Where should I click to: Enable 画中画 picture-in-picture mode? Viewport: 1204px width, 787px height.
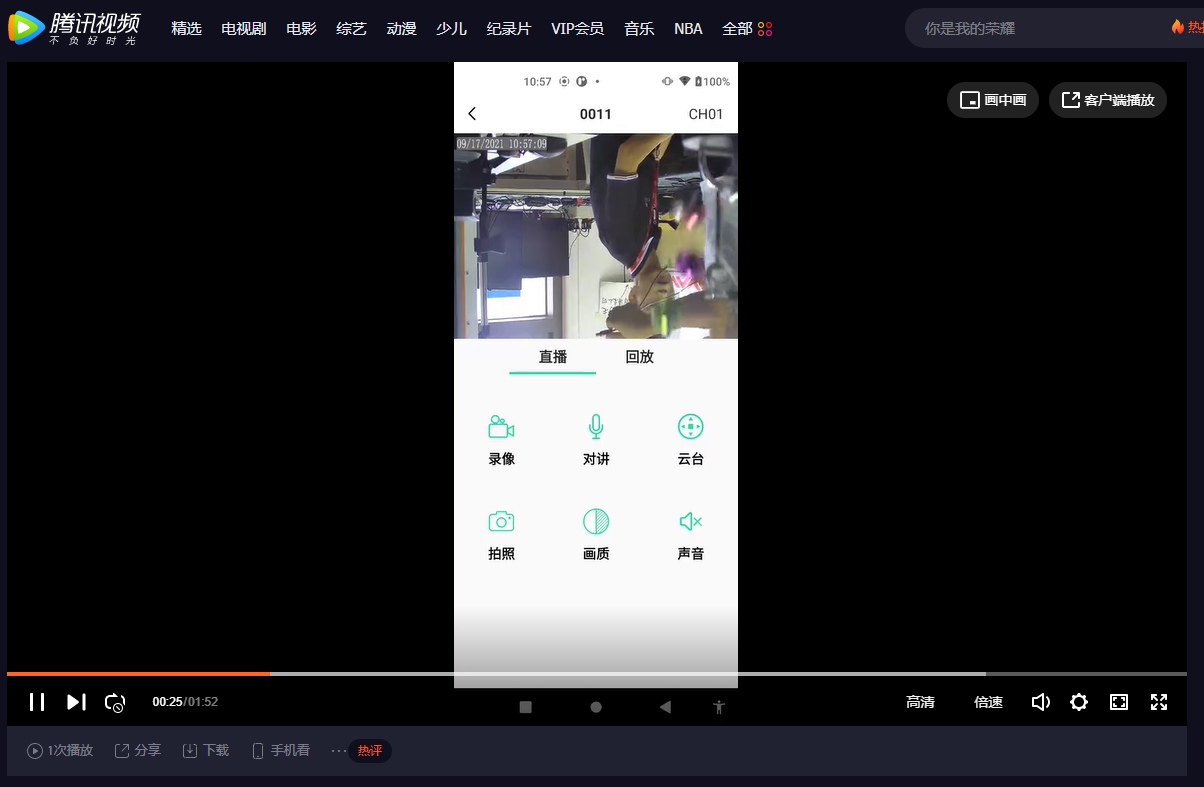pos(993,100)
